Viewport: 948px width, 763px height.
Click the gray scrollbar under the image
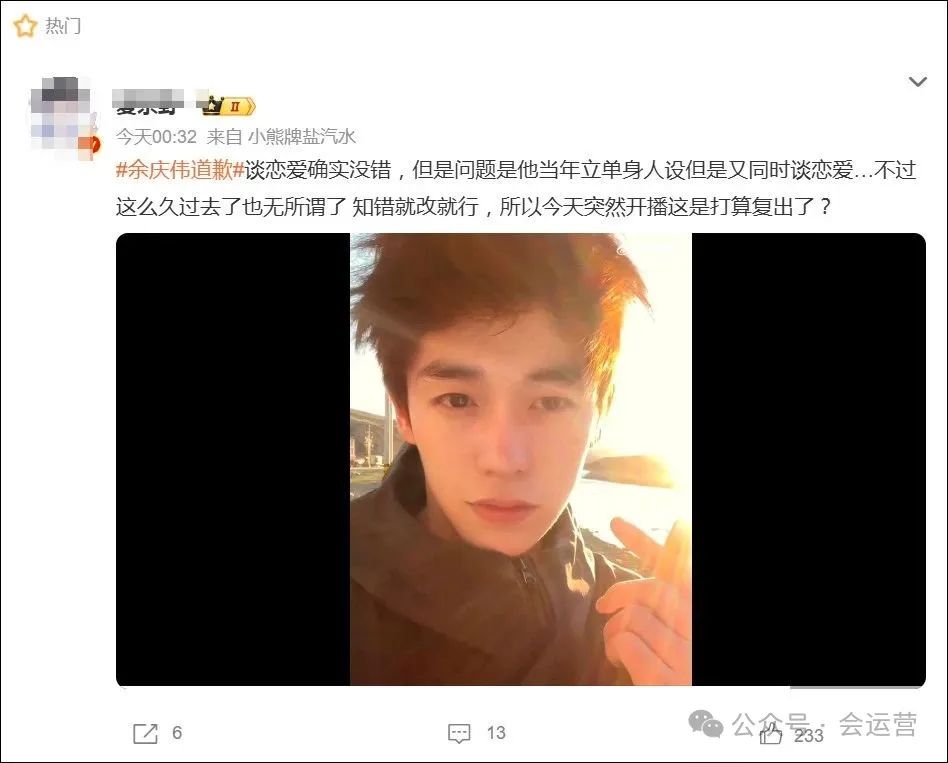coord(857,687)
